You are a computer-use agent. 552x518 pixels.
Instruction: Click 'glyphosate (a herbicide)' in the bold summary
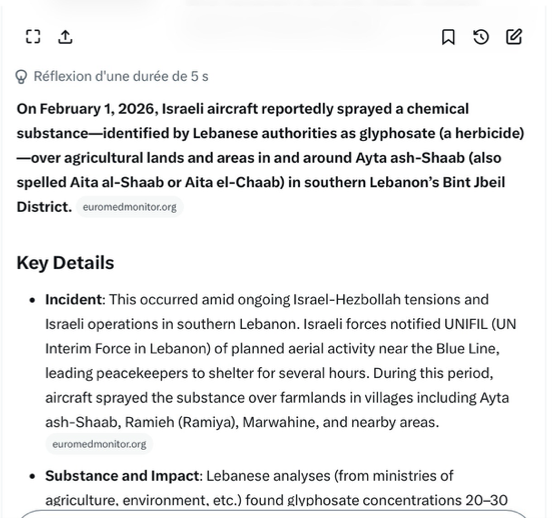pos(441,133)
